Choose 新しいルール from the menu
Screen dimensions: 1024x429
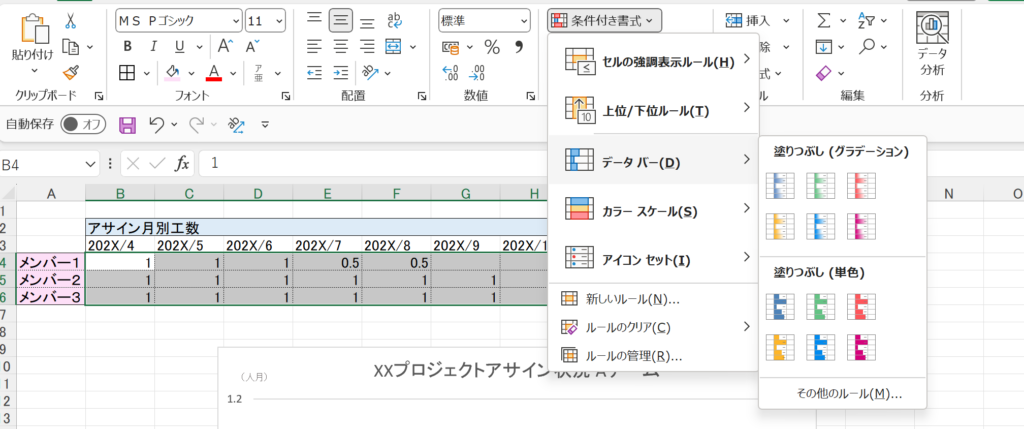[x=632, y=299]
